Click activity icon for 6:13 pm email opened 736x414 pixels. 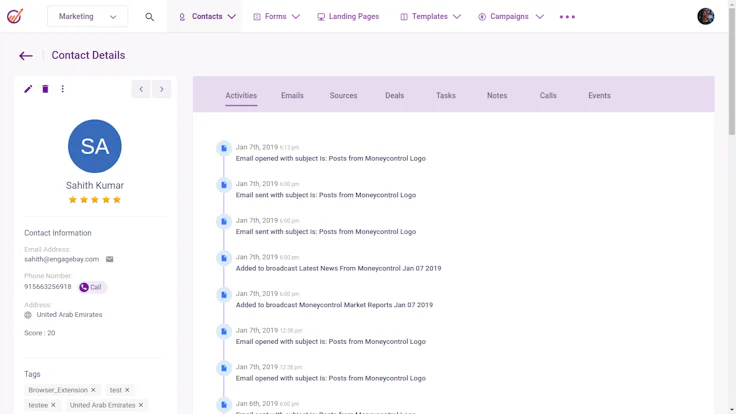point(224,148)
